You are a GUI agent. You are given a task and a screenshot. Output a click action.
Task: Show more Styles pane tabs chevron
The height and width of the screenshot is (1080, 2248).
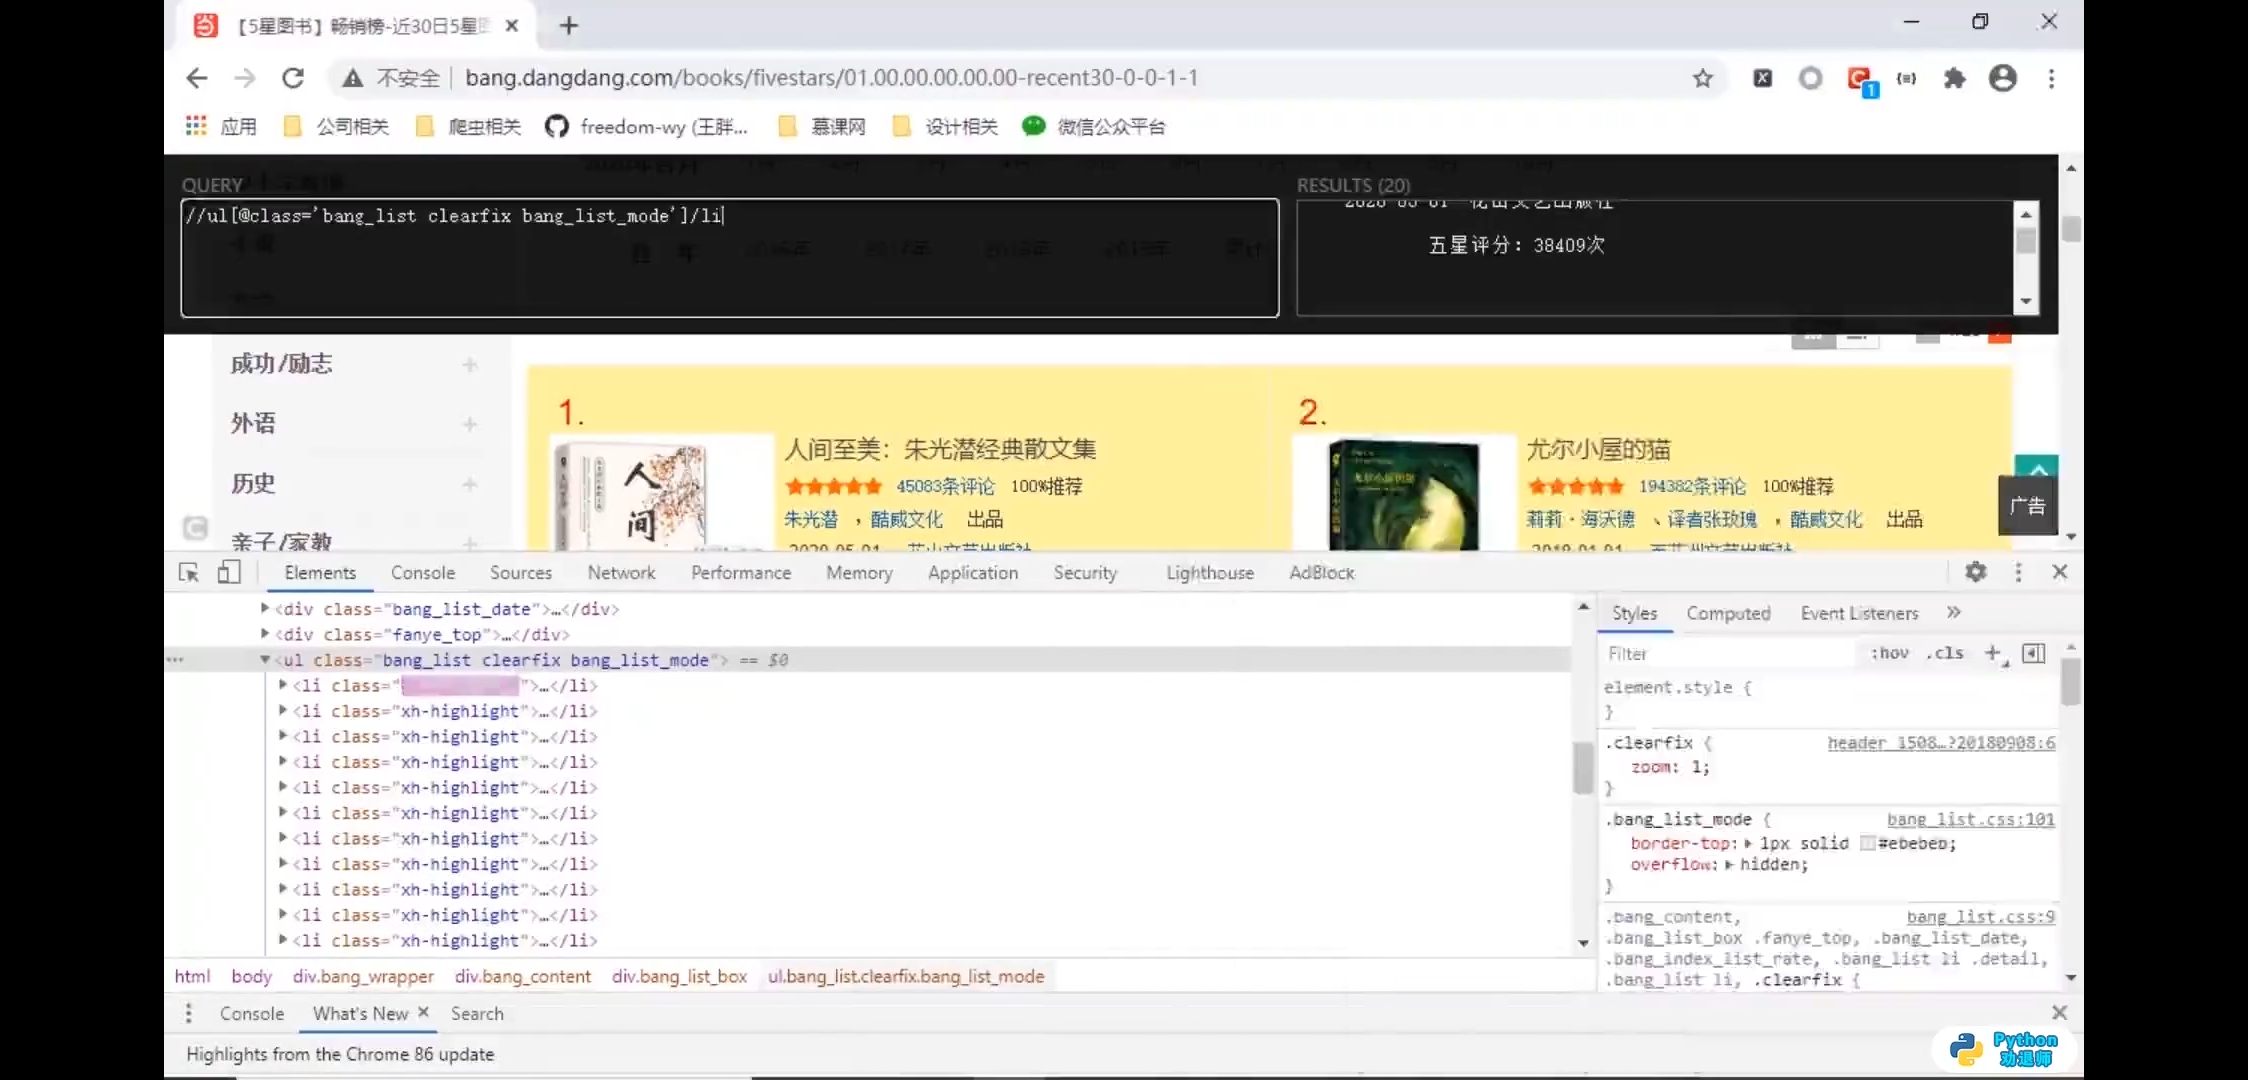pyautogui.click(x=1954, y=612)
